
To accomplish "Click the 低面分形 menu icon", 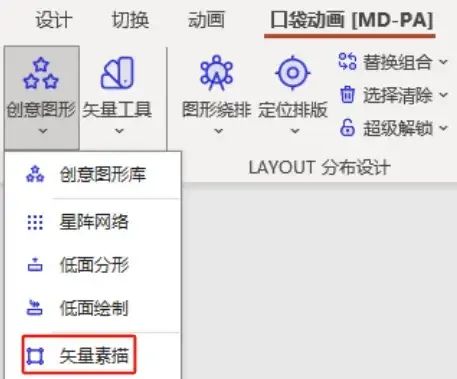I will [35, 265].
